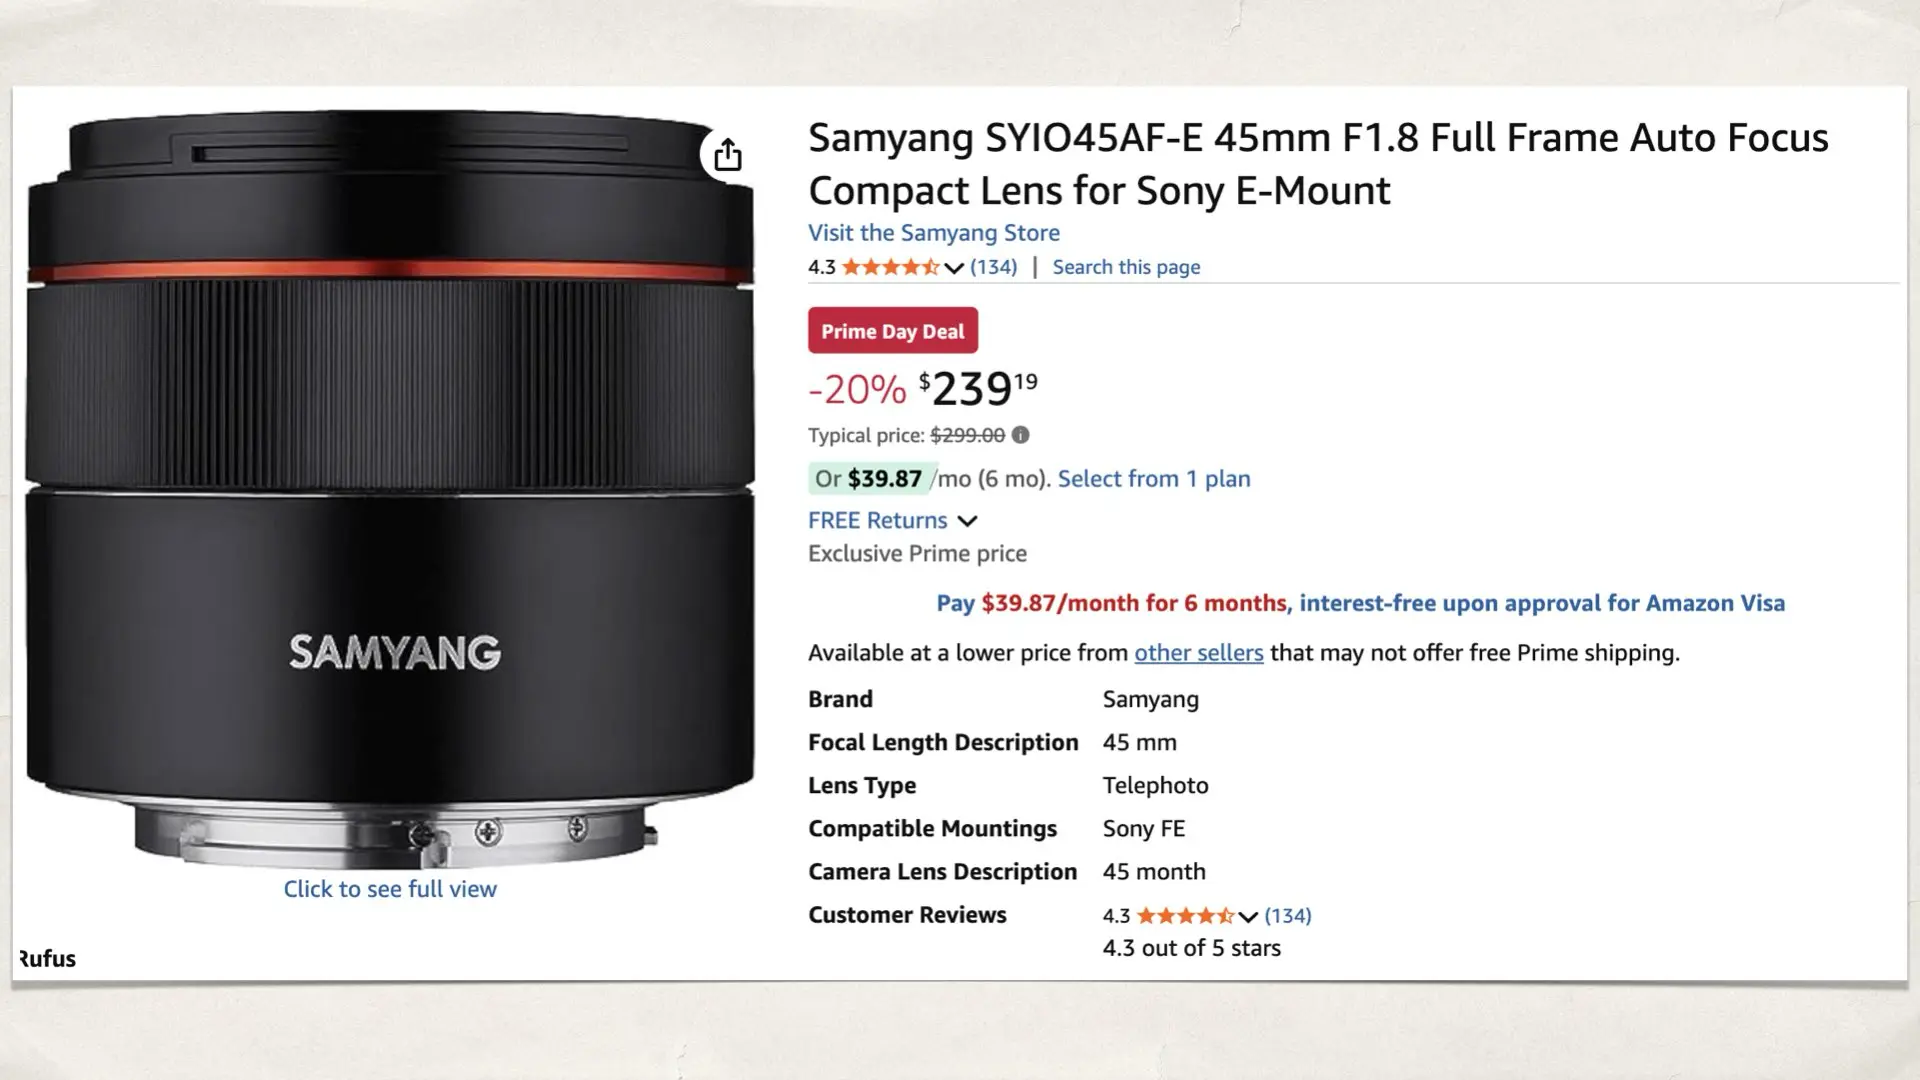The width and height of the screenshot is (1920, 1080).
Task: Click the Prime Day Deal badge
Action: pos(892,330)
